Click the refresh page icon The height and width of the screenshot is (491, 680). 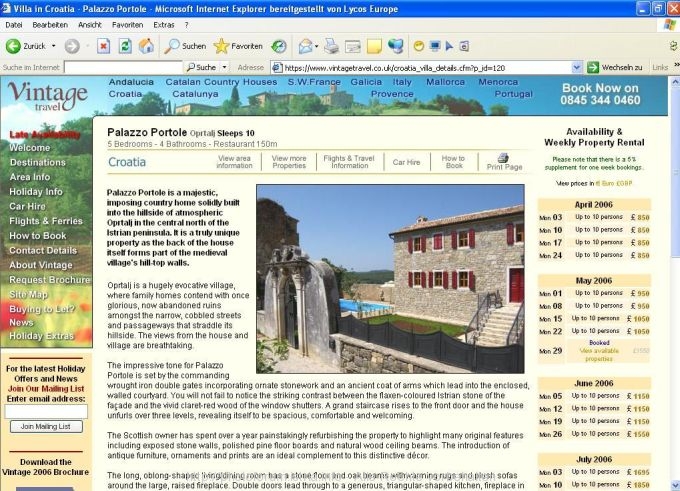pos(125,46)
